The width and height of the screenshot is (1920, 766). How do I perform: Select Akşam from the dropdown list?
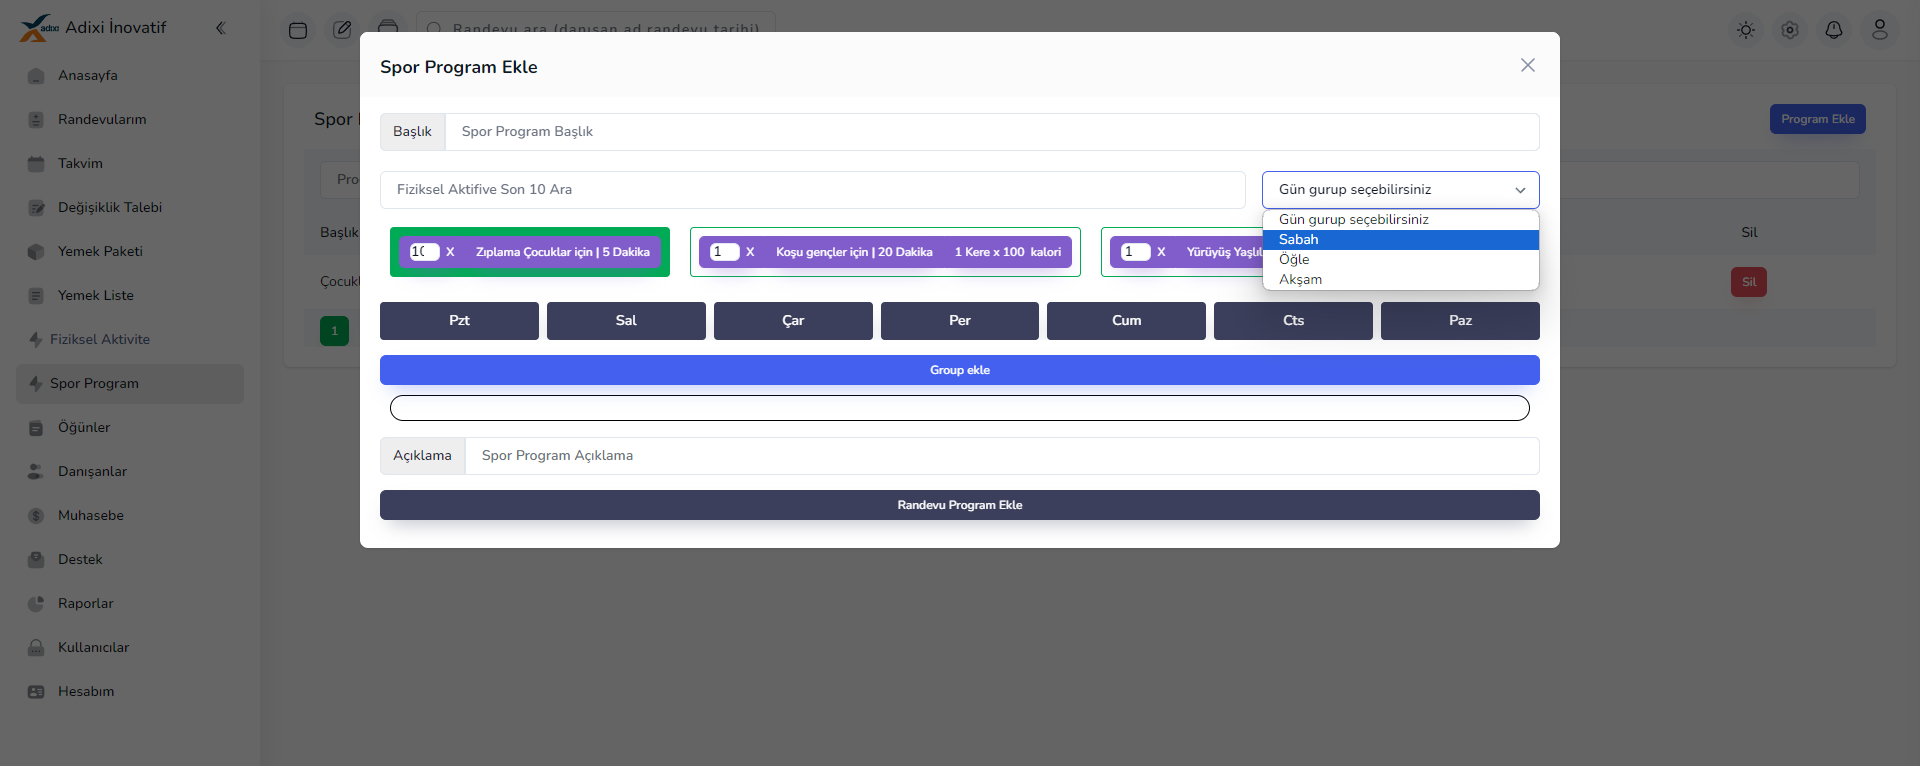click(1400, 280)
